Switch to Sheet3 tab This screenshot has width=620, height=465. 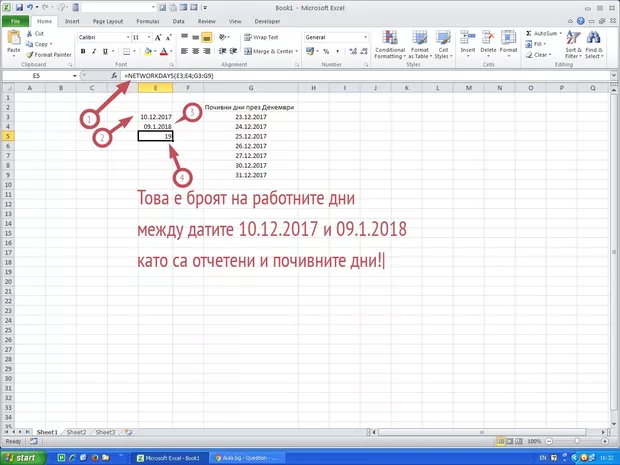pos(105,432)
